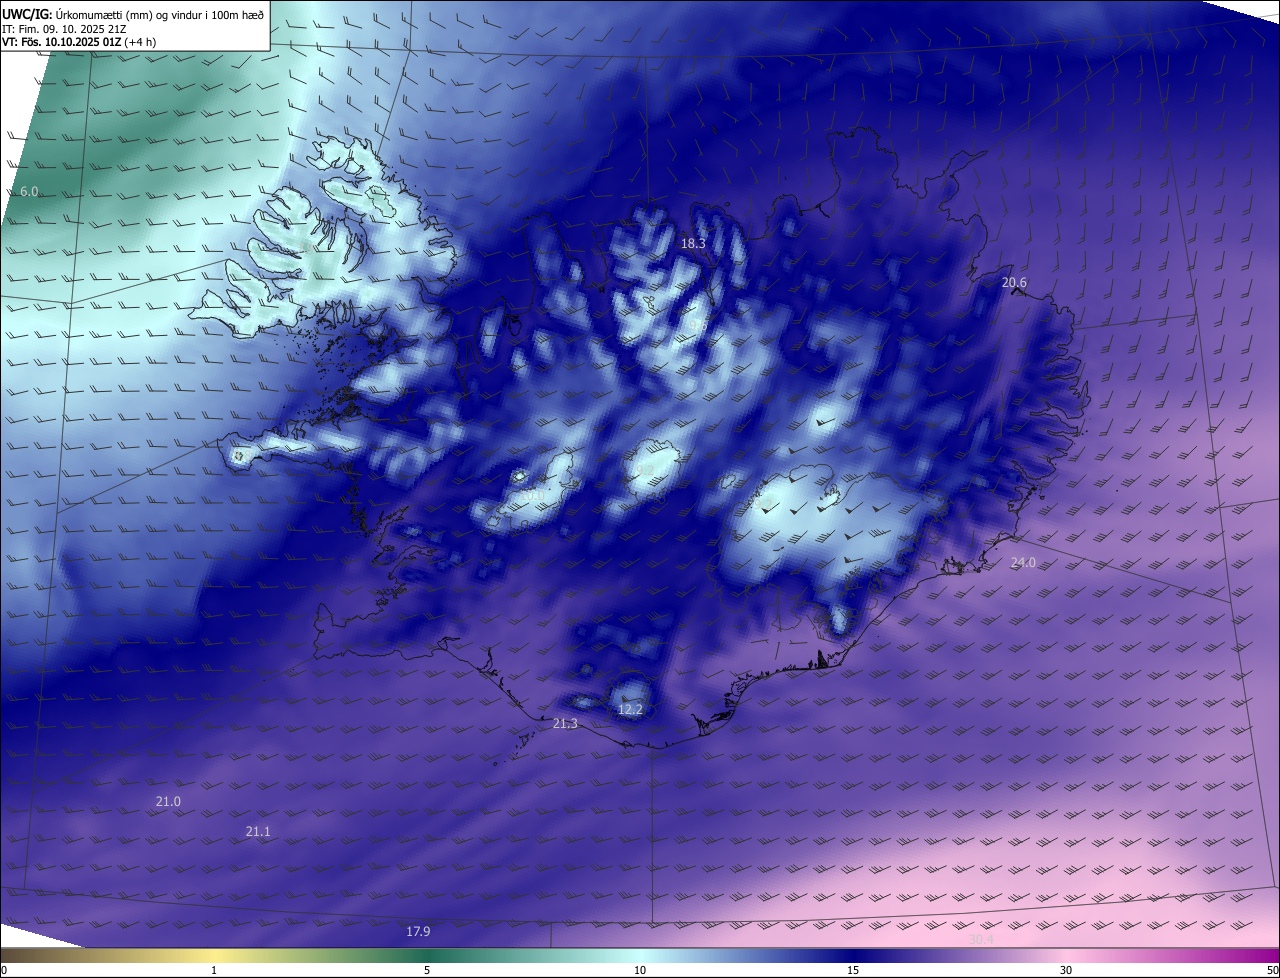Click the faint 30.4 value label at the bottom
The width and height of the screenshot is (1280, 978).
click(x=981, y=939)
